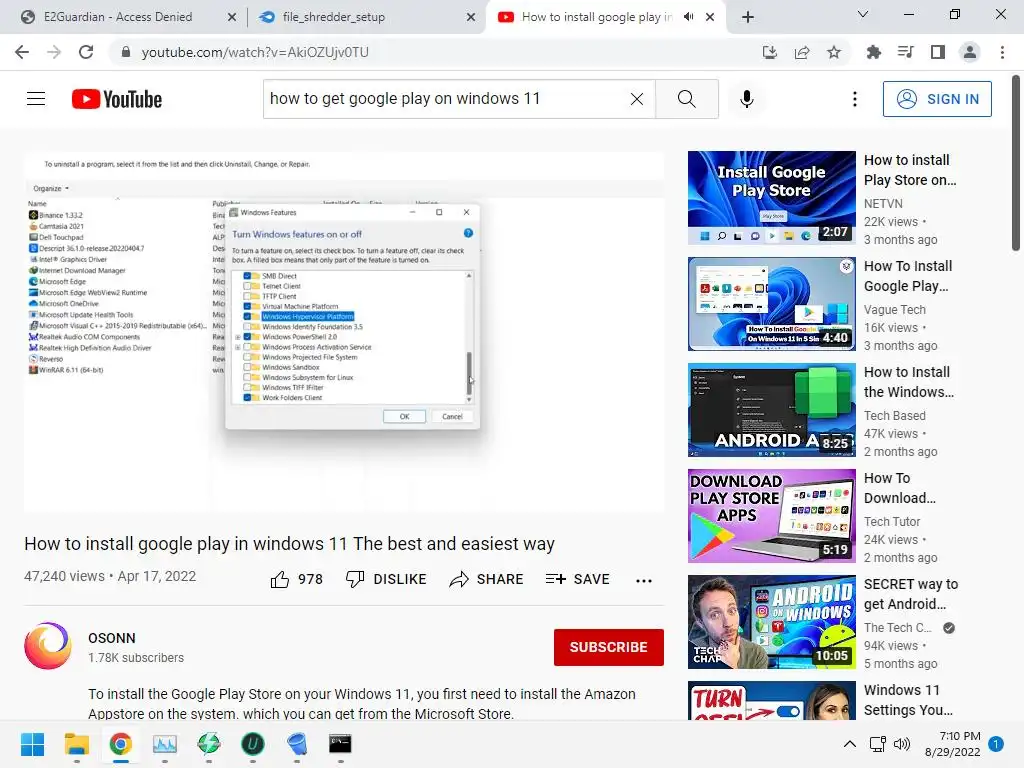Screen dimensions: 1024x768
Task: Open Android on Windows 10:05 thumbnail
Action: [x=771, y=622]
